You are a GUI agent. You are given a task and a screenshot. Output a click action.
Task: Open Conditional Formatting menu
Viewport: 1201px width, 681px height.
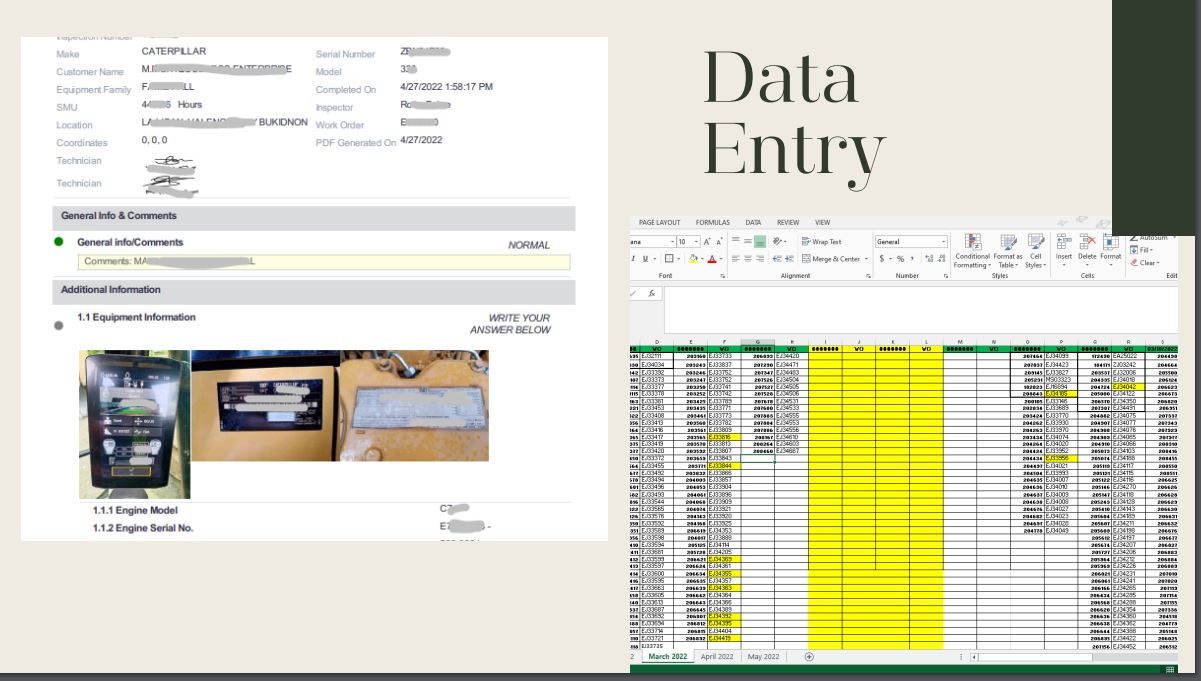pos(972,250)
